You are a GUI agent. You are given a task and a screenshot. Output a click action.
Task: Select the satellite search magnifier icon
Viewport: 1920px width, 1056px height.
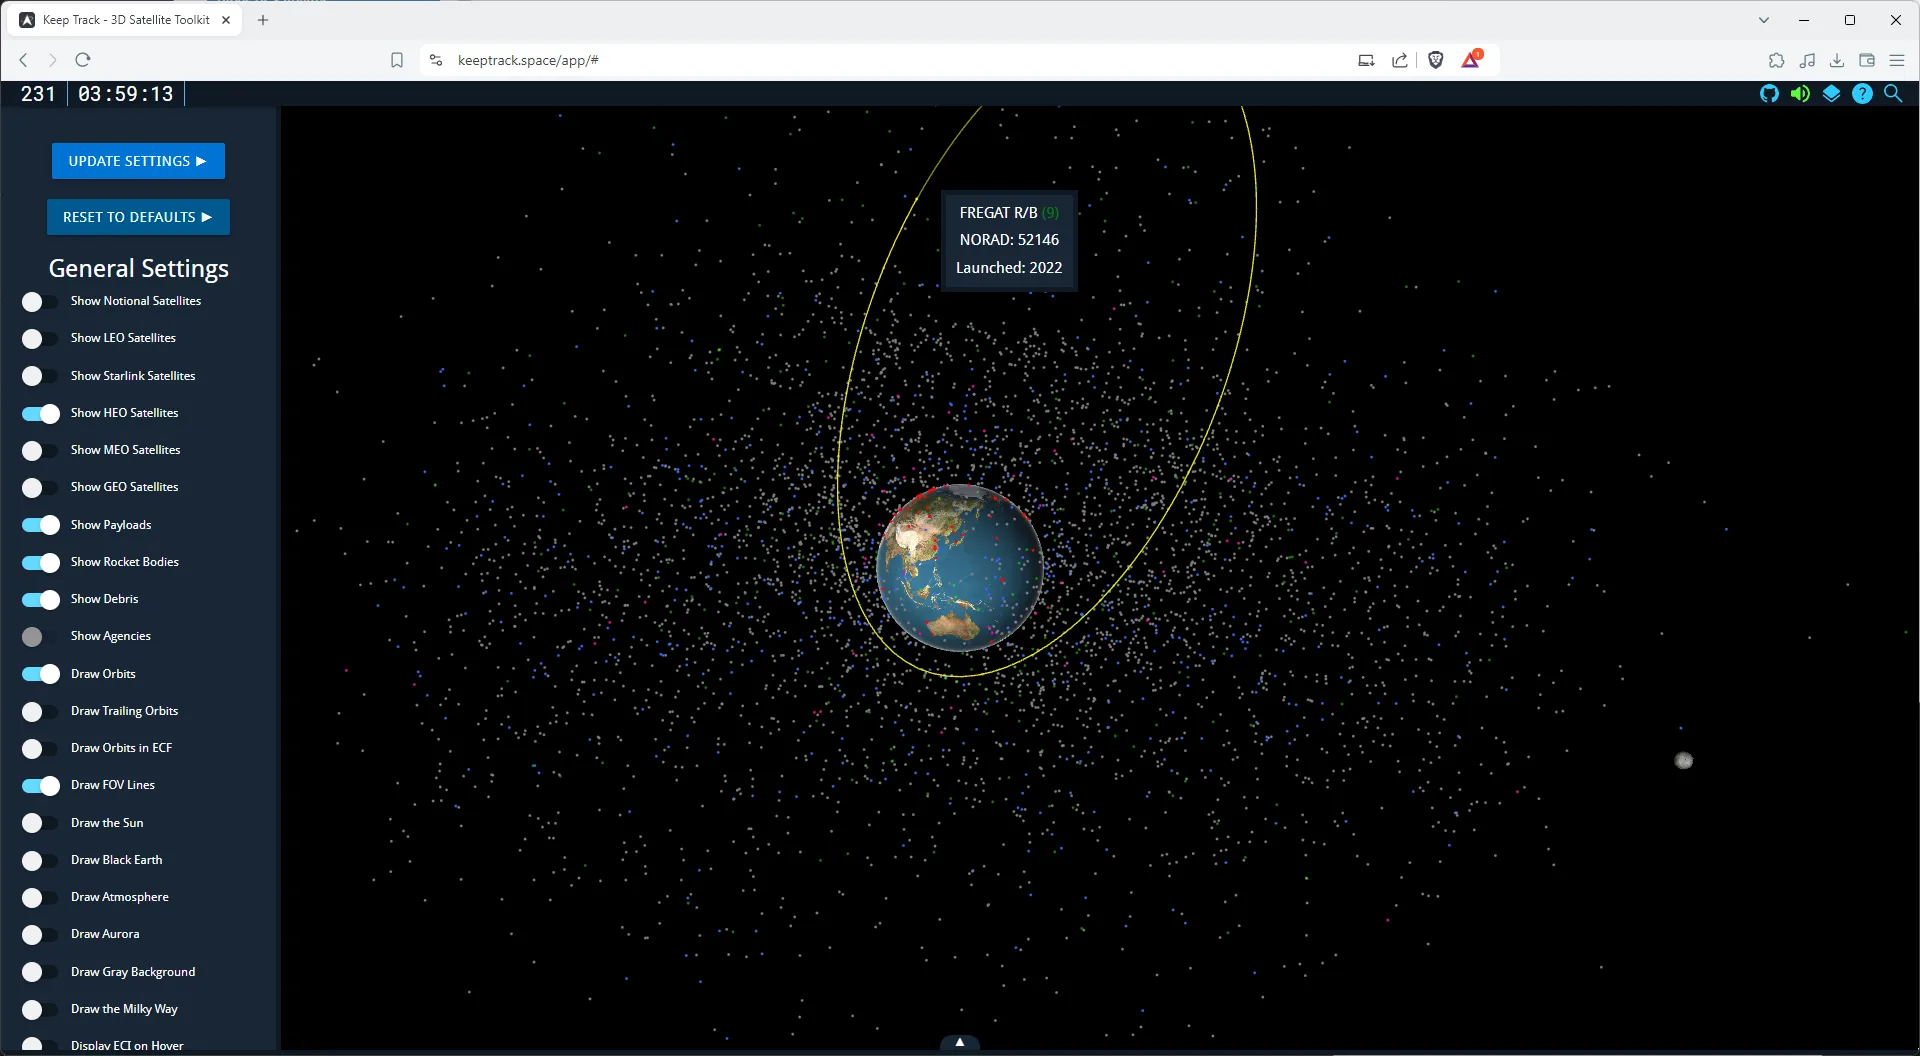tap(1893, 93)
